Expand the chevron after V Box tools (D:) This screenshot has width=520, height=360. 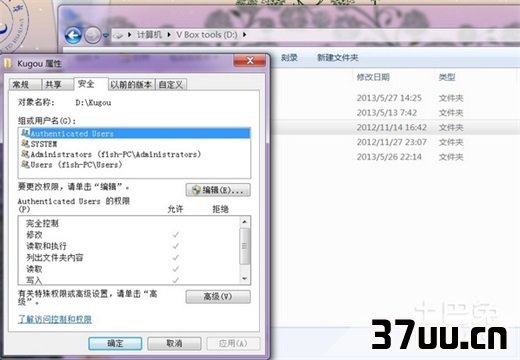pyautogui.click(x=245, y=34)
